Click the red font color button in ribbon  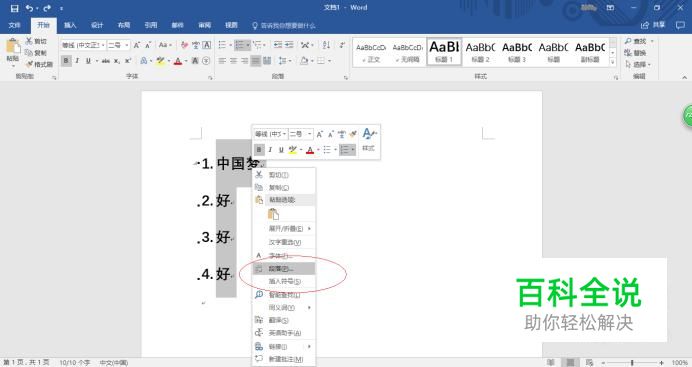tap(178, 61)
